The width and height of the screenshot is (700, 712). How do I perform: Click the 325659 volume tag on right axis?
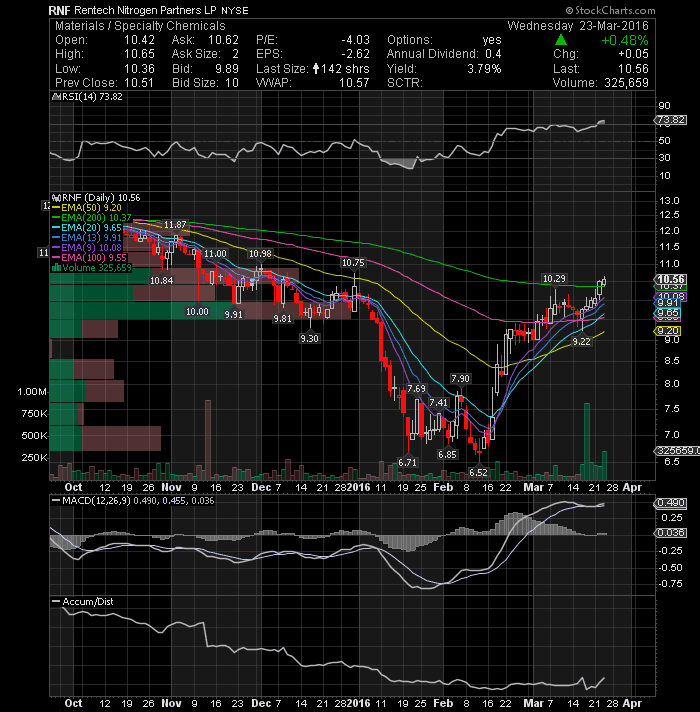676,450
